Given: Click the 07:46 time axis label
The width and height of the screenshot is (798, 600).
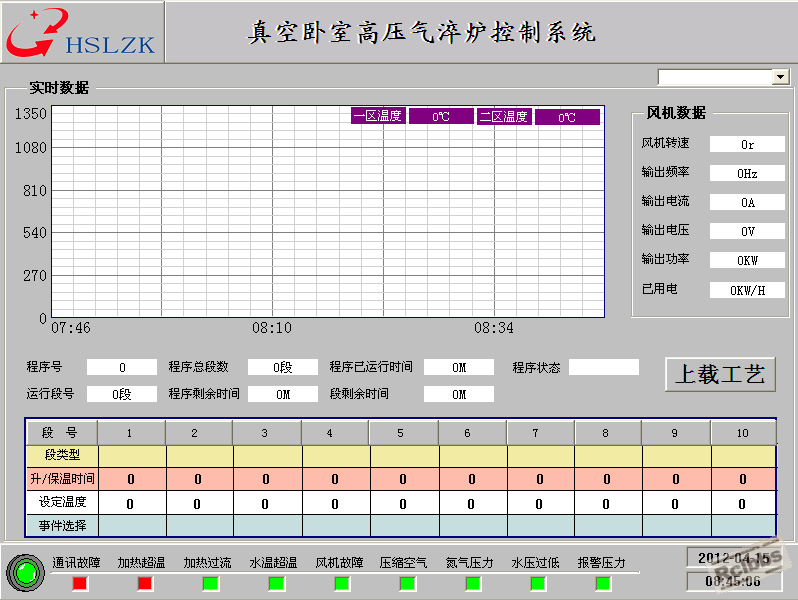Looking at the screenshot, I should click(71, 328).
